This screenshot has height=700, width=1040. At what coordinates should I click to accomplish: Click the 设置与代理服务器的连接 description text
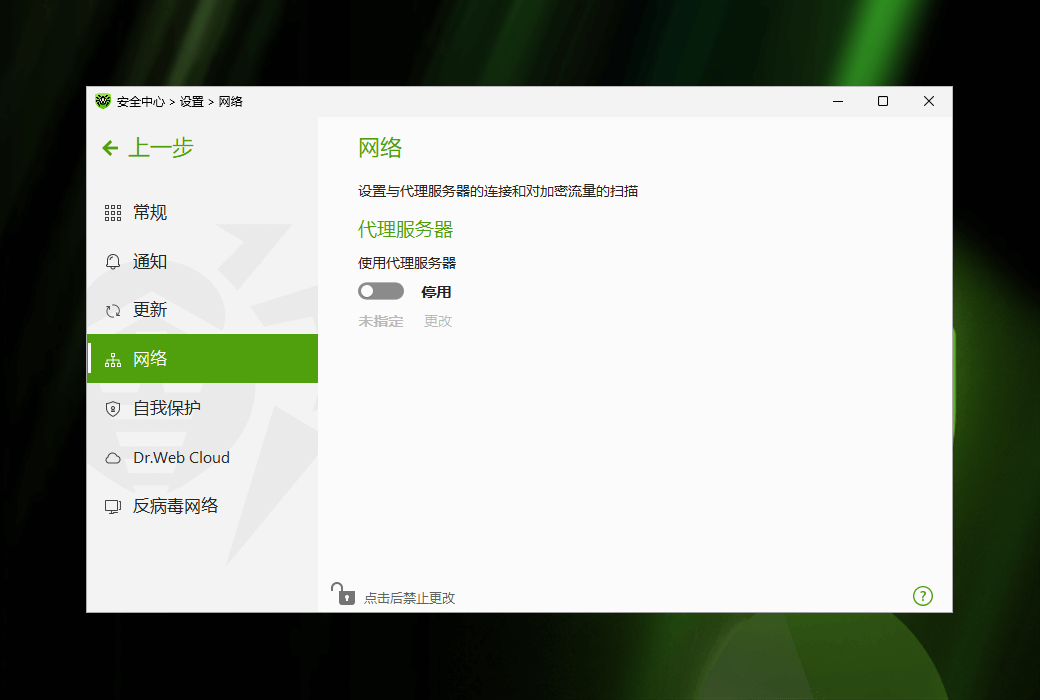point(498,191)
